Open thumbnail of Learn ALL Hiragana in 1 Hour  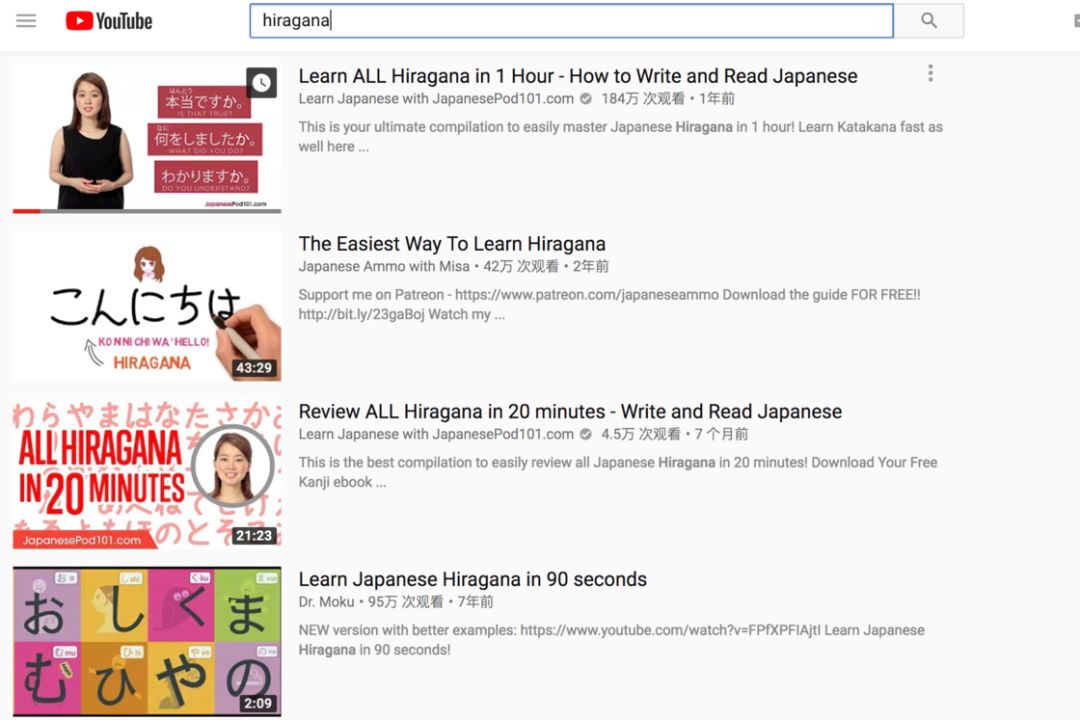click(147, 138)
